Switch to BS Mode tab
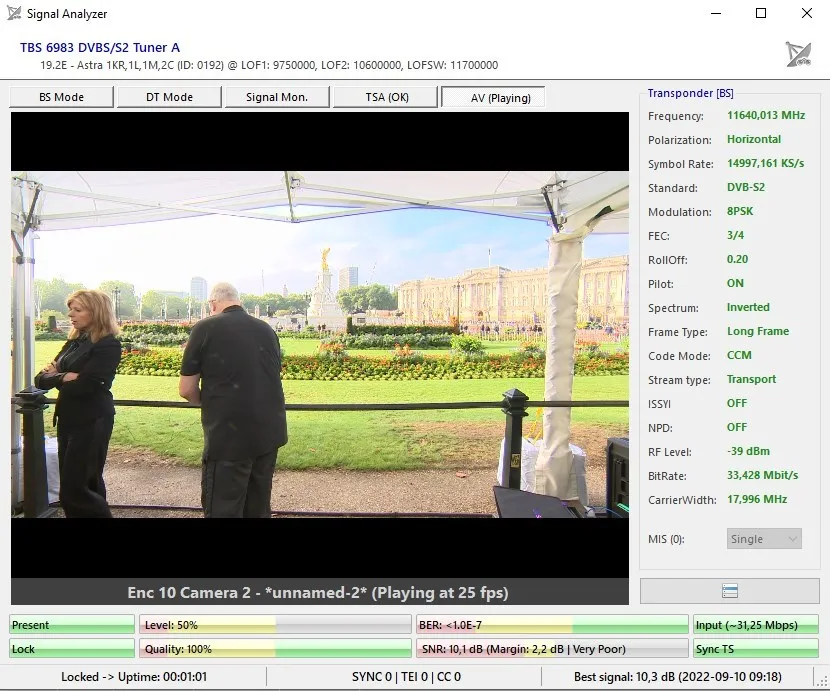 [61, 97]
